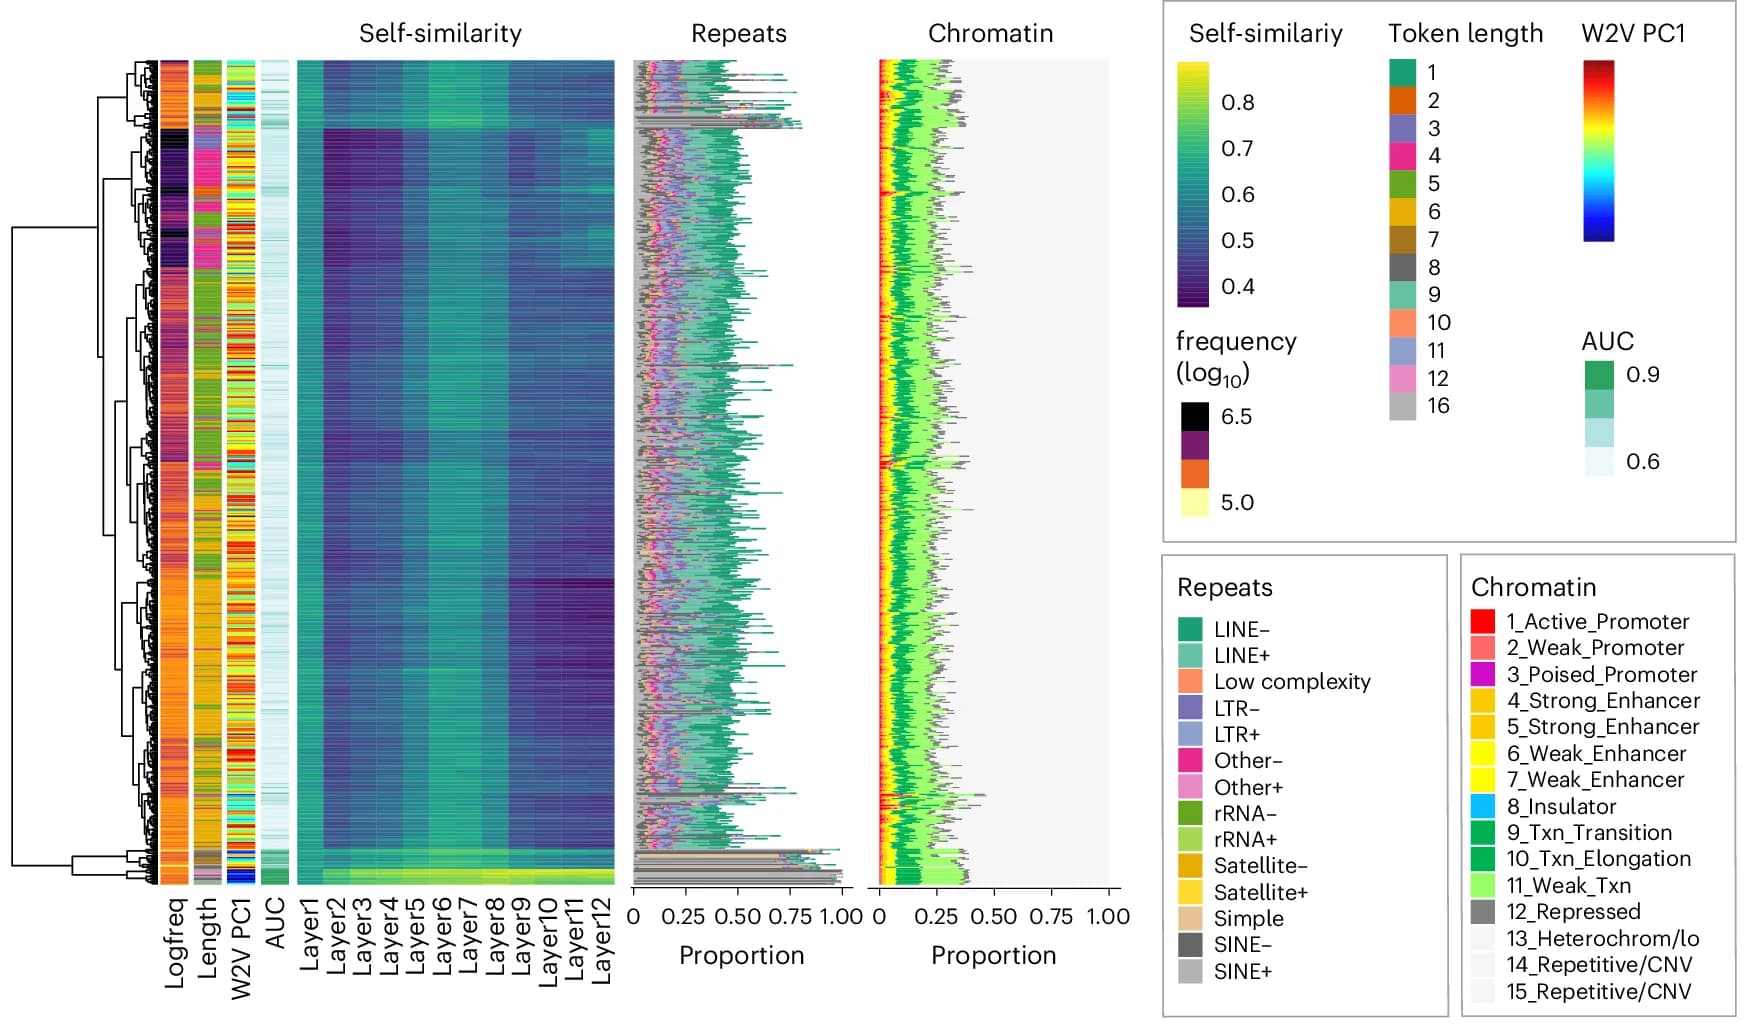Click the Layer1 axis label
The height and width of the screenshot is (1026, 1761).
309,933
